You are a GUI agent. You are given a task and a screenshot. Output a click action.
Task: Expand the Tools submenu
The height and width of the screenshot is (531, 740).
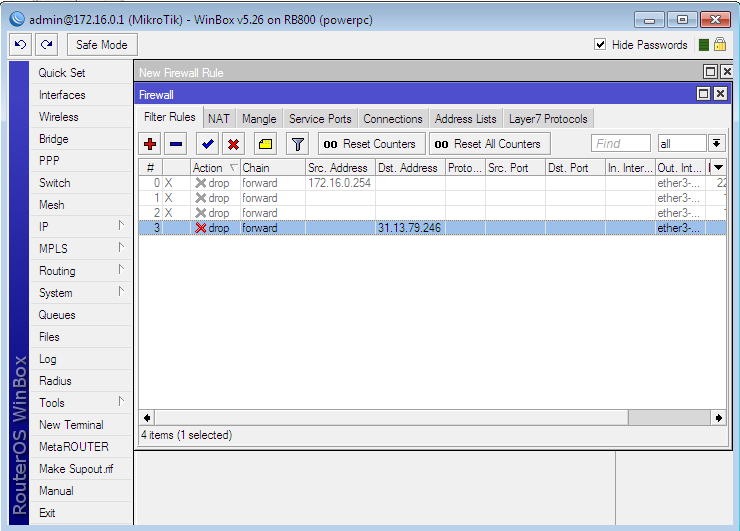click(121, 402)
